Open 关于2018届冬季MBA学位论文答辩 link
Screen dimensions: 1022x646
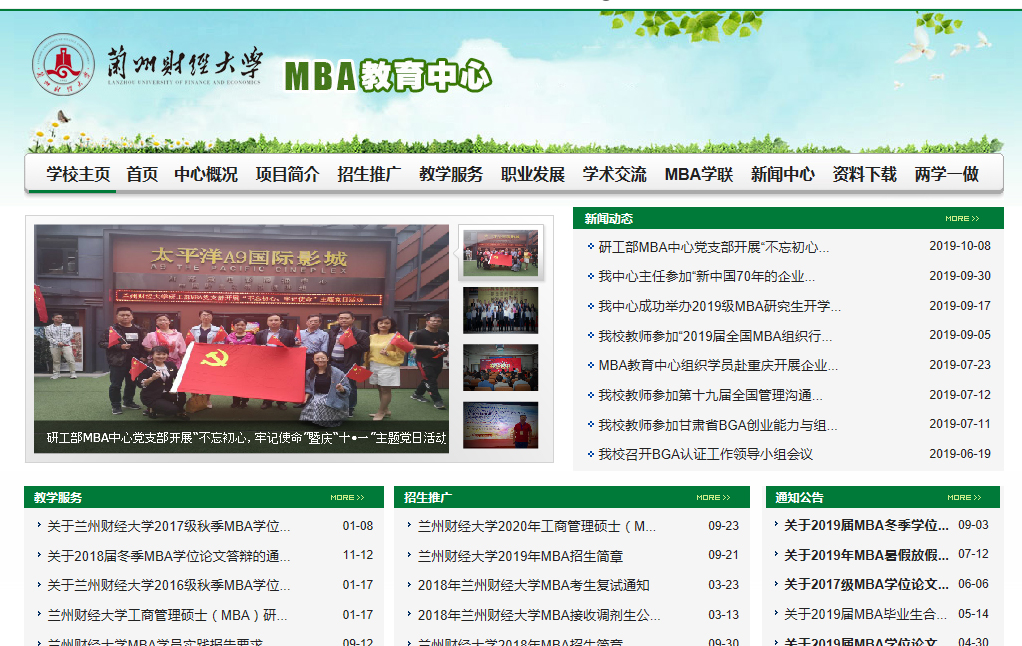click(x=168, y=556)
